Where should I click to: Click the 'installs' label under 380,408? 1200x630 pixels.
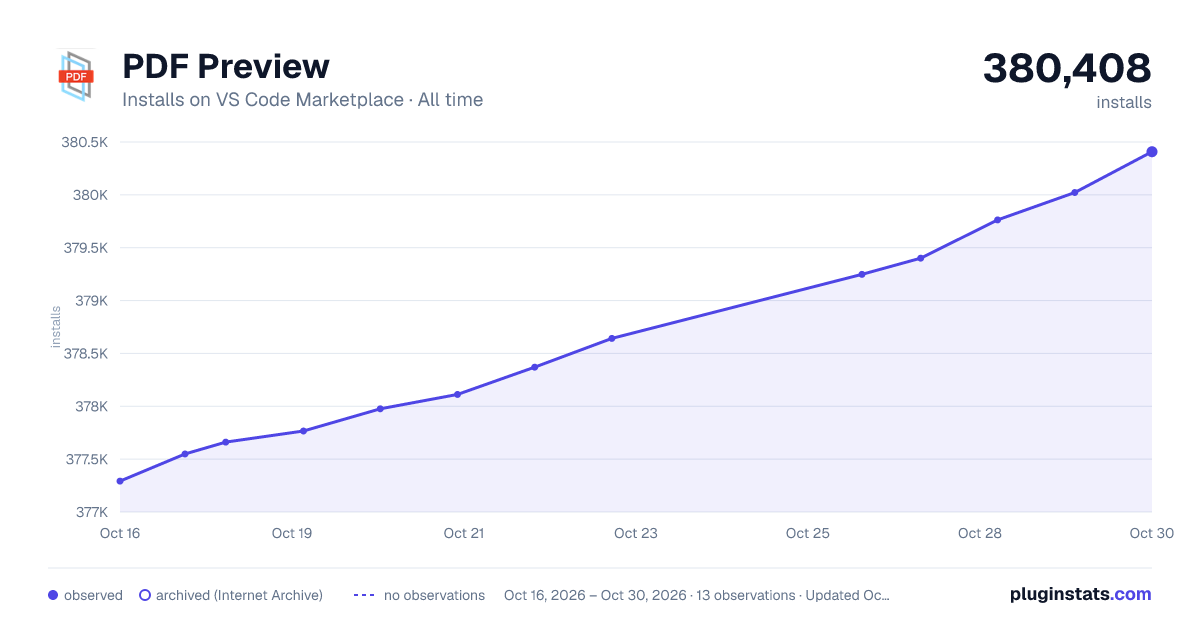(x=1124, y=102)
